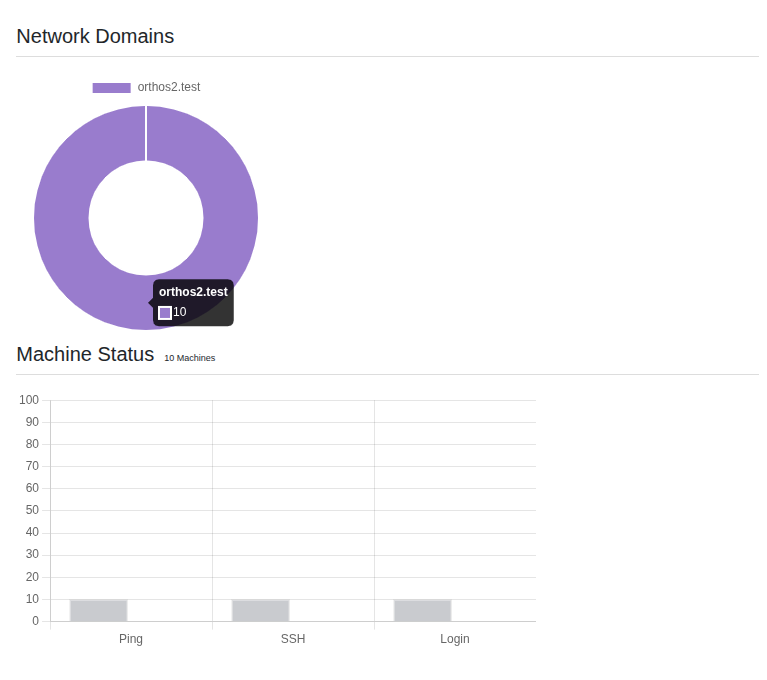Click the Login bar in chart
The width and height of the screenshot is (767, 680).
[x=423, y=610]
